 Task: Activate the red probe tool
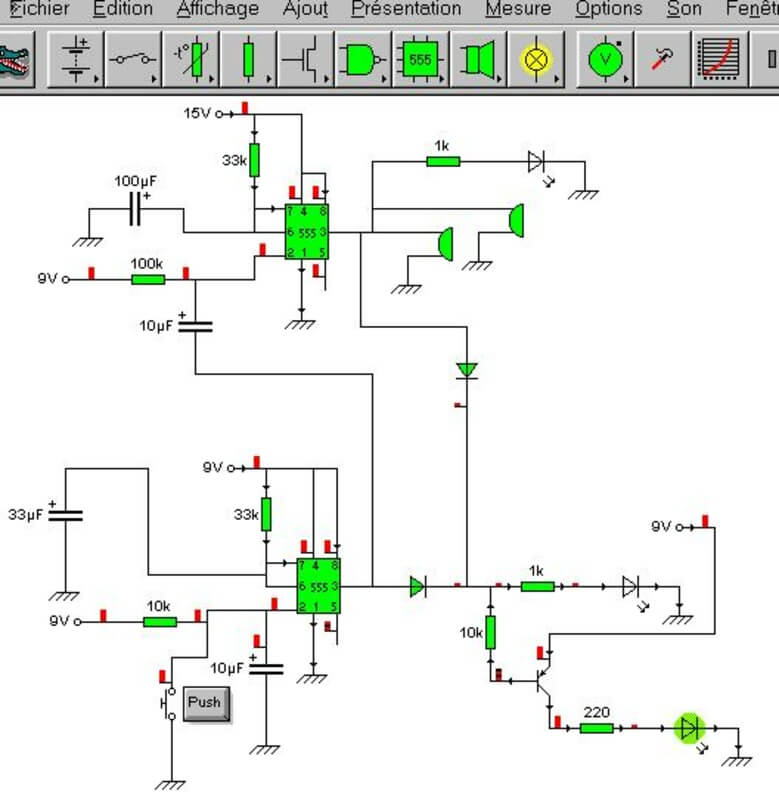click(661, 60)
